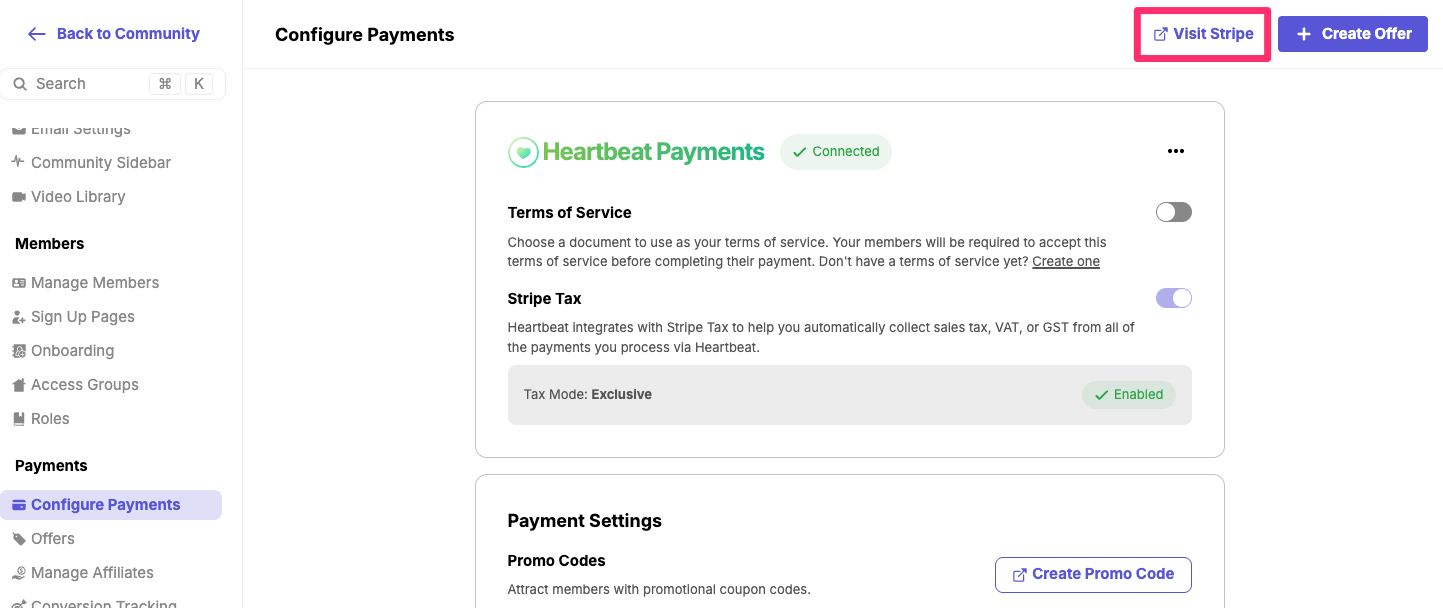This screenshot has height=608, width=1443.
Task: Click the Manage Members card icon
Action: point(19,283)
